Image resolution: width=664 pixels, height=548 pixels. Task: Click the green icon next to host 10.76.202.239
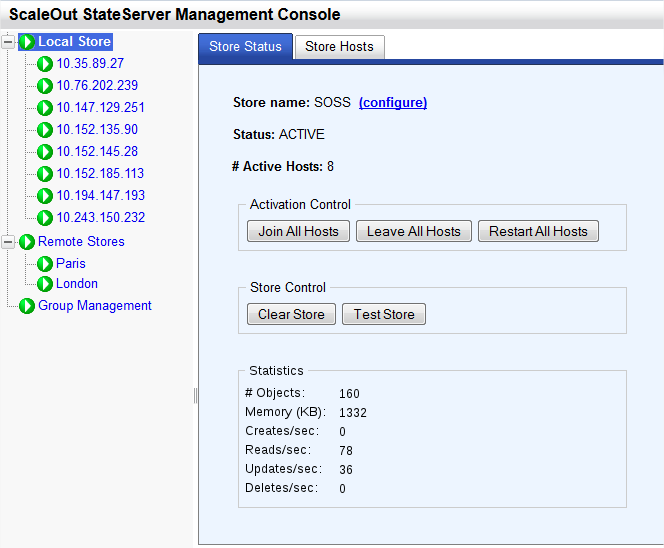click(45, 86)
